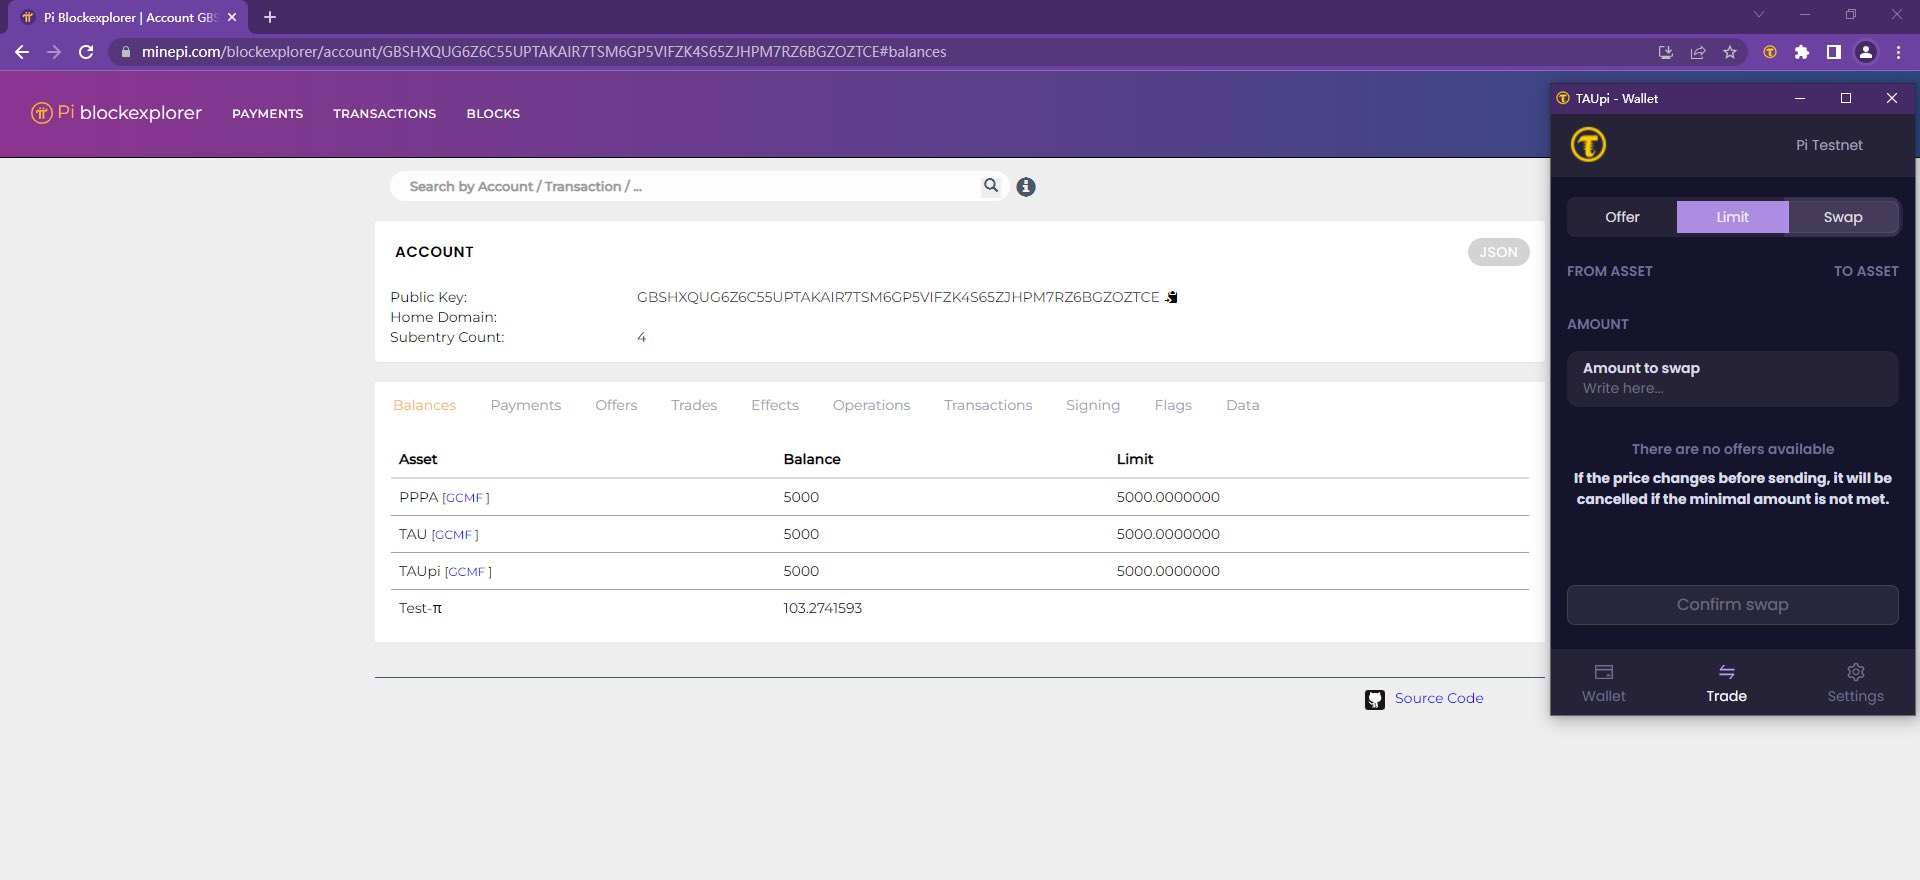Select the Data tab
The width and height of the screenshot is (1920, 880).
tap(1243, 405)
